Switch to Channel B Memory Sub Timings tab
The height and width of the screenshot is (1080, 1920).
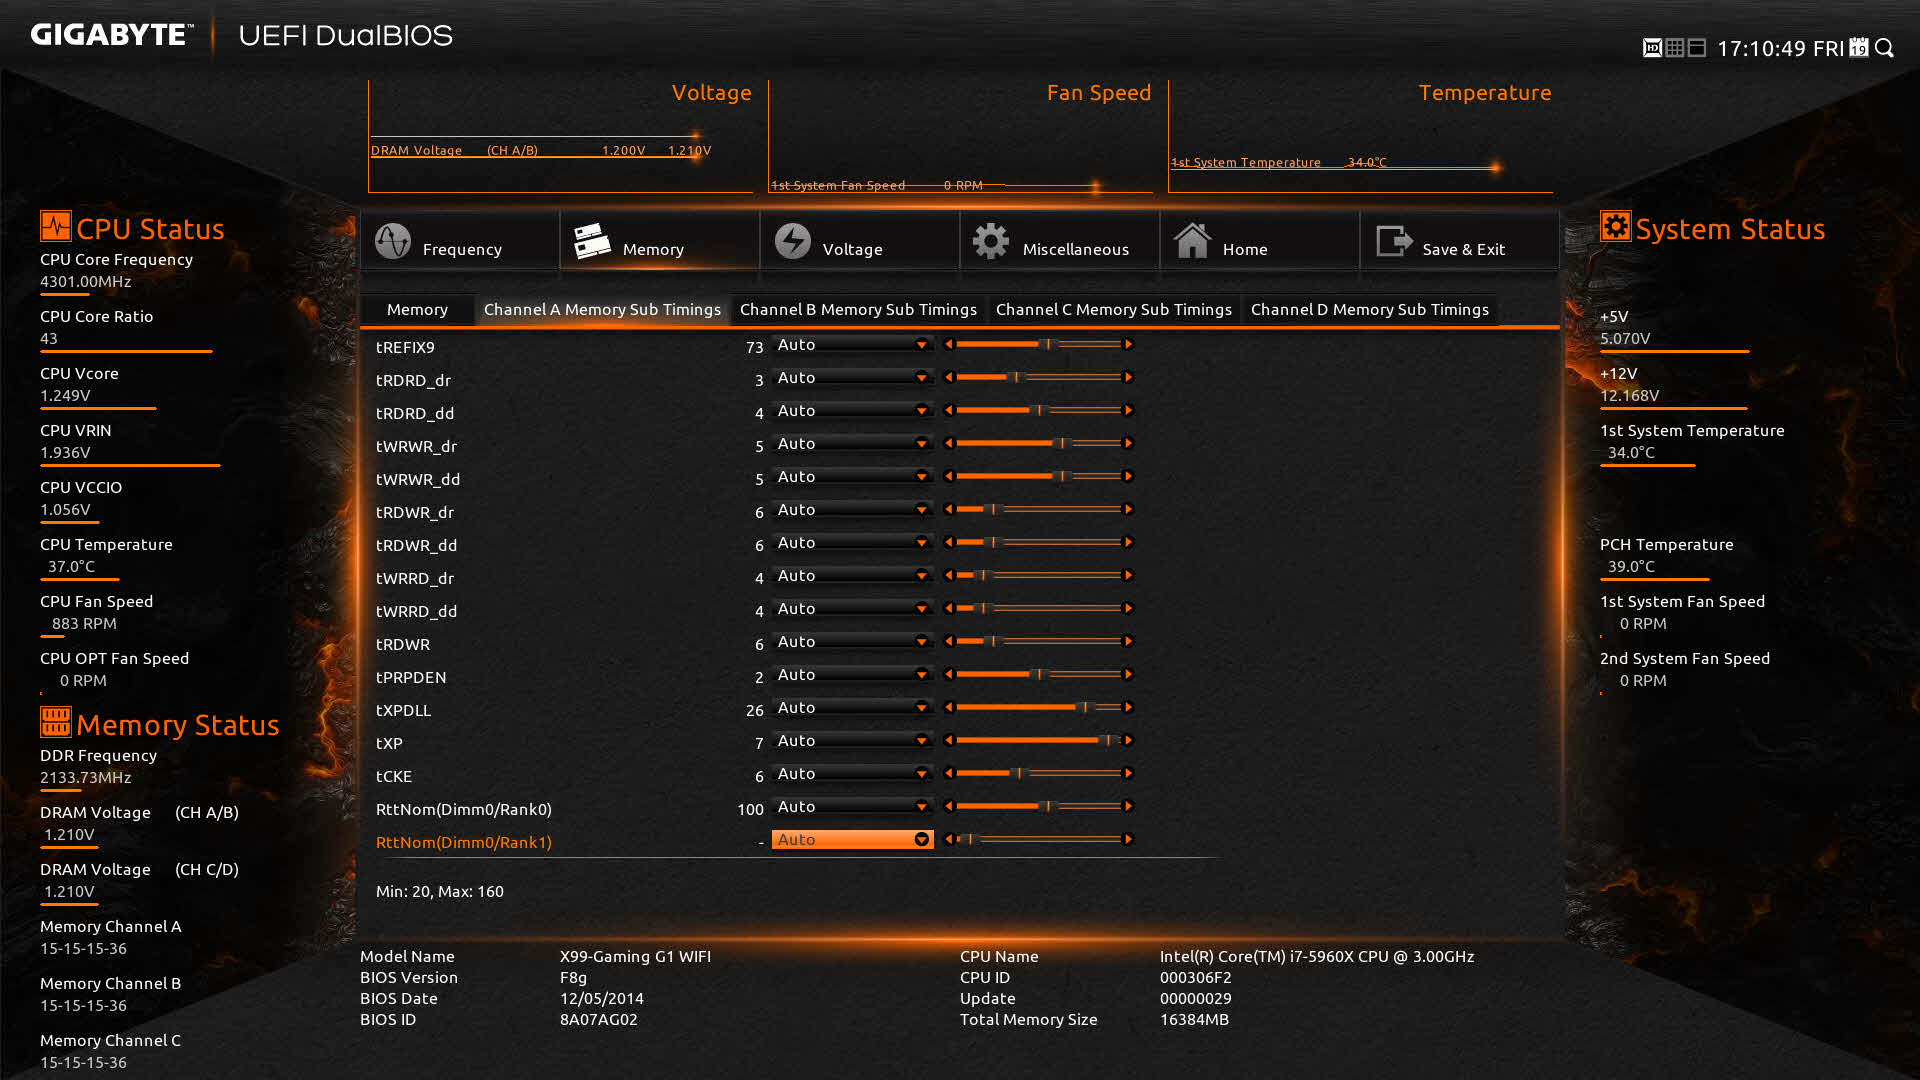[858, 310]
